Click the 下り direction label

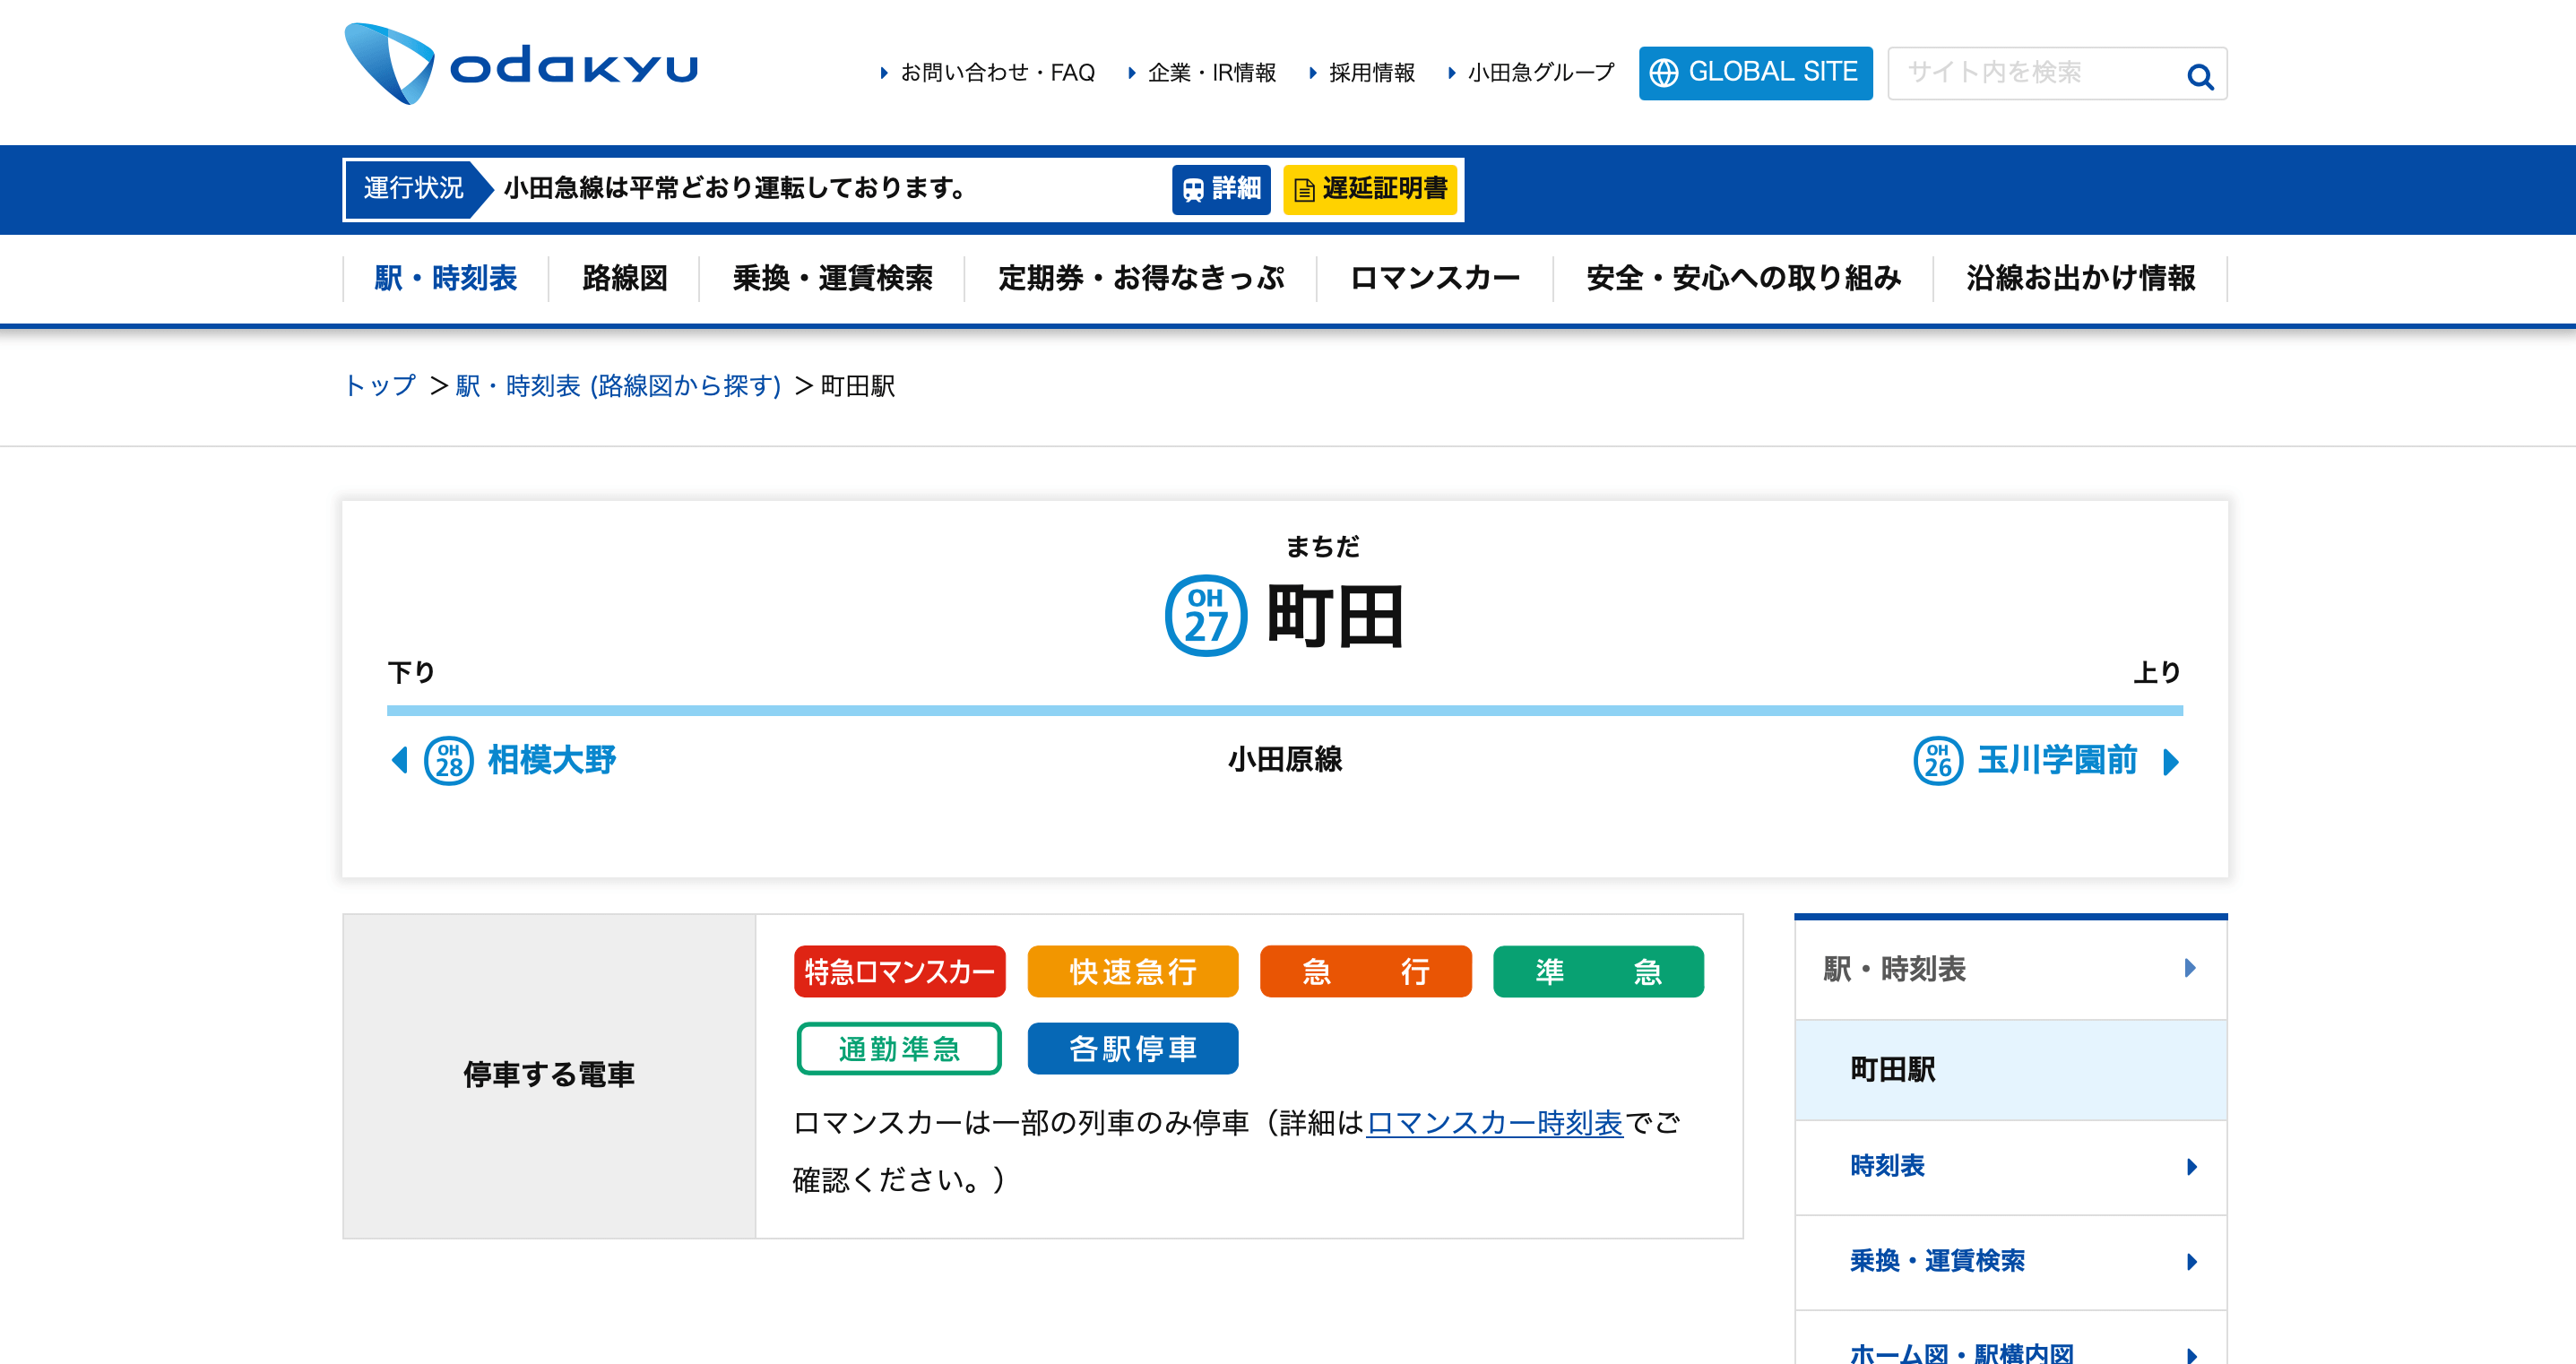[411, 671]
